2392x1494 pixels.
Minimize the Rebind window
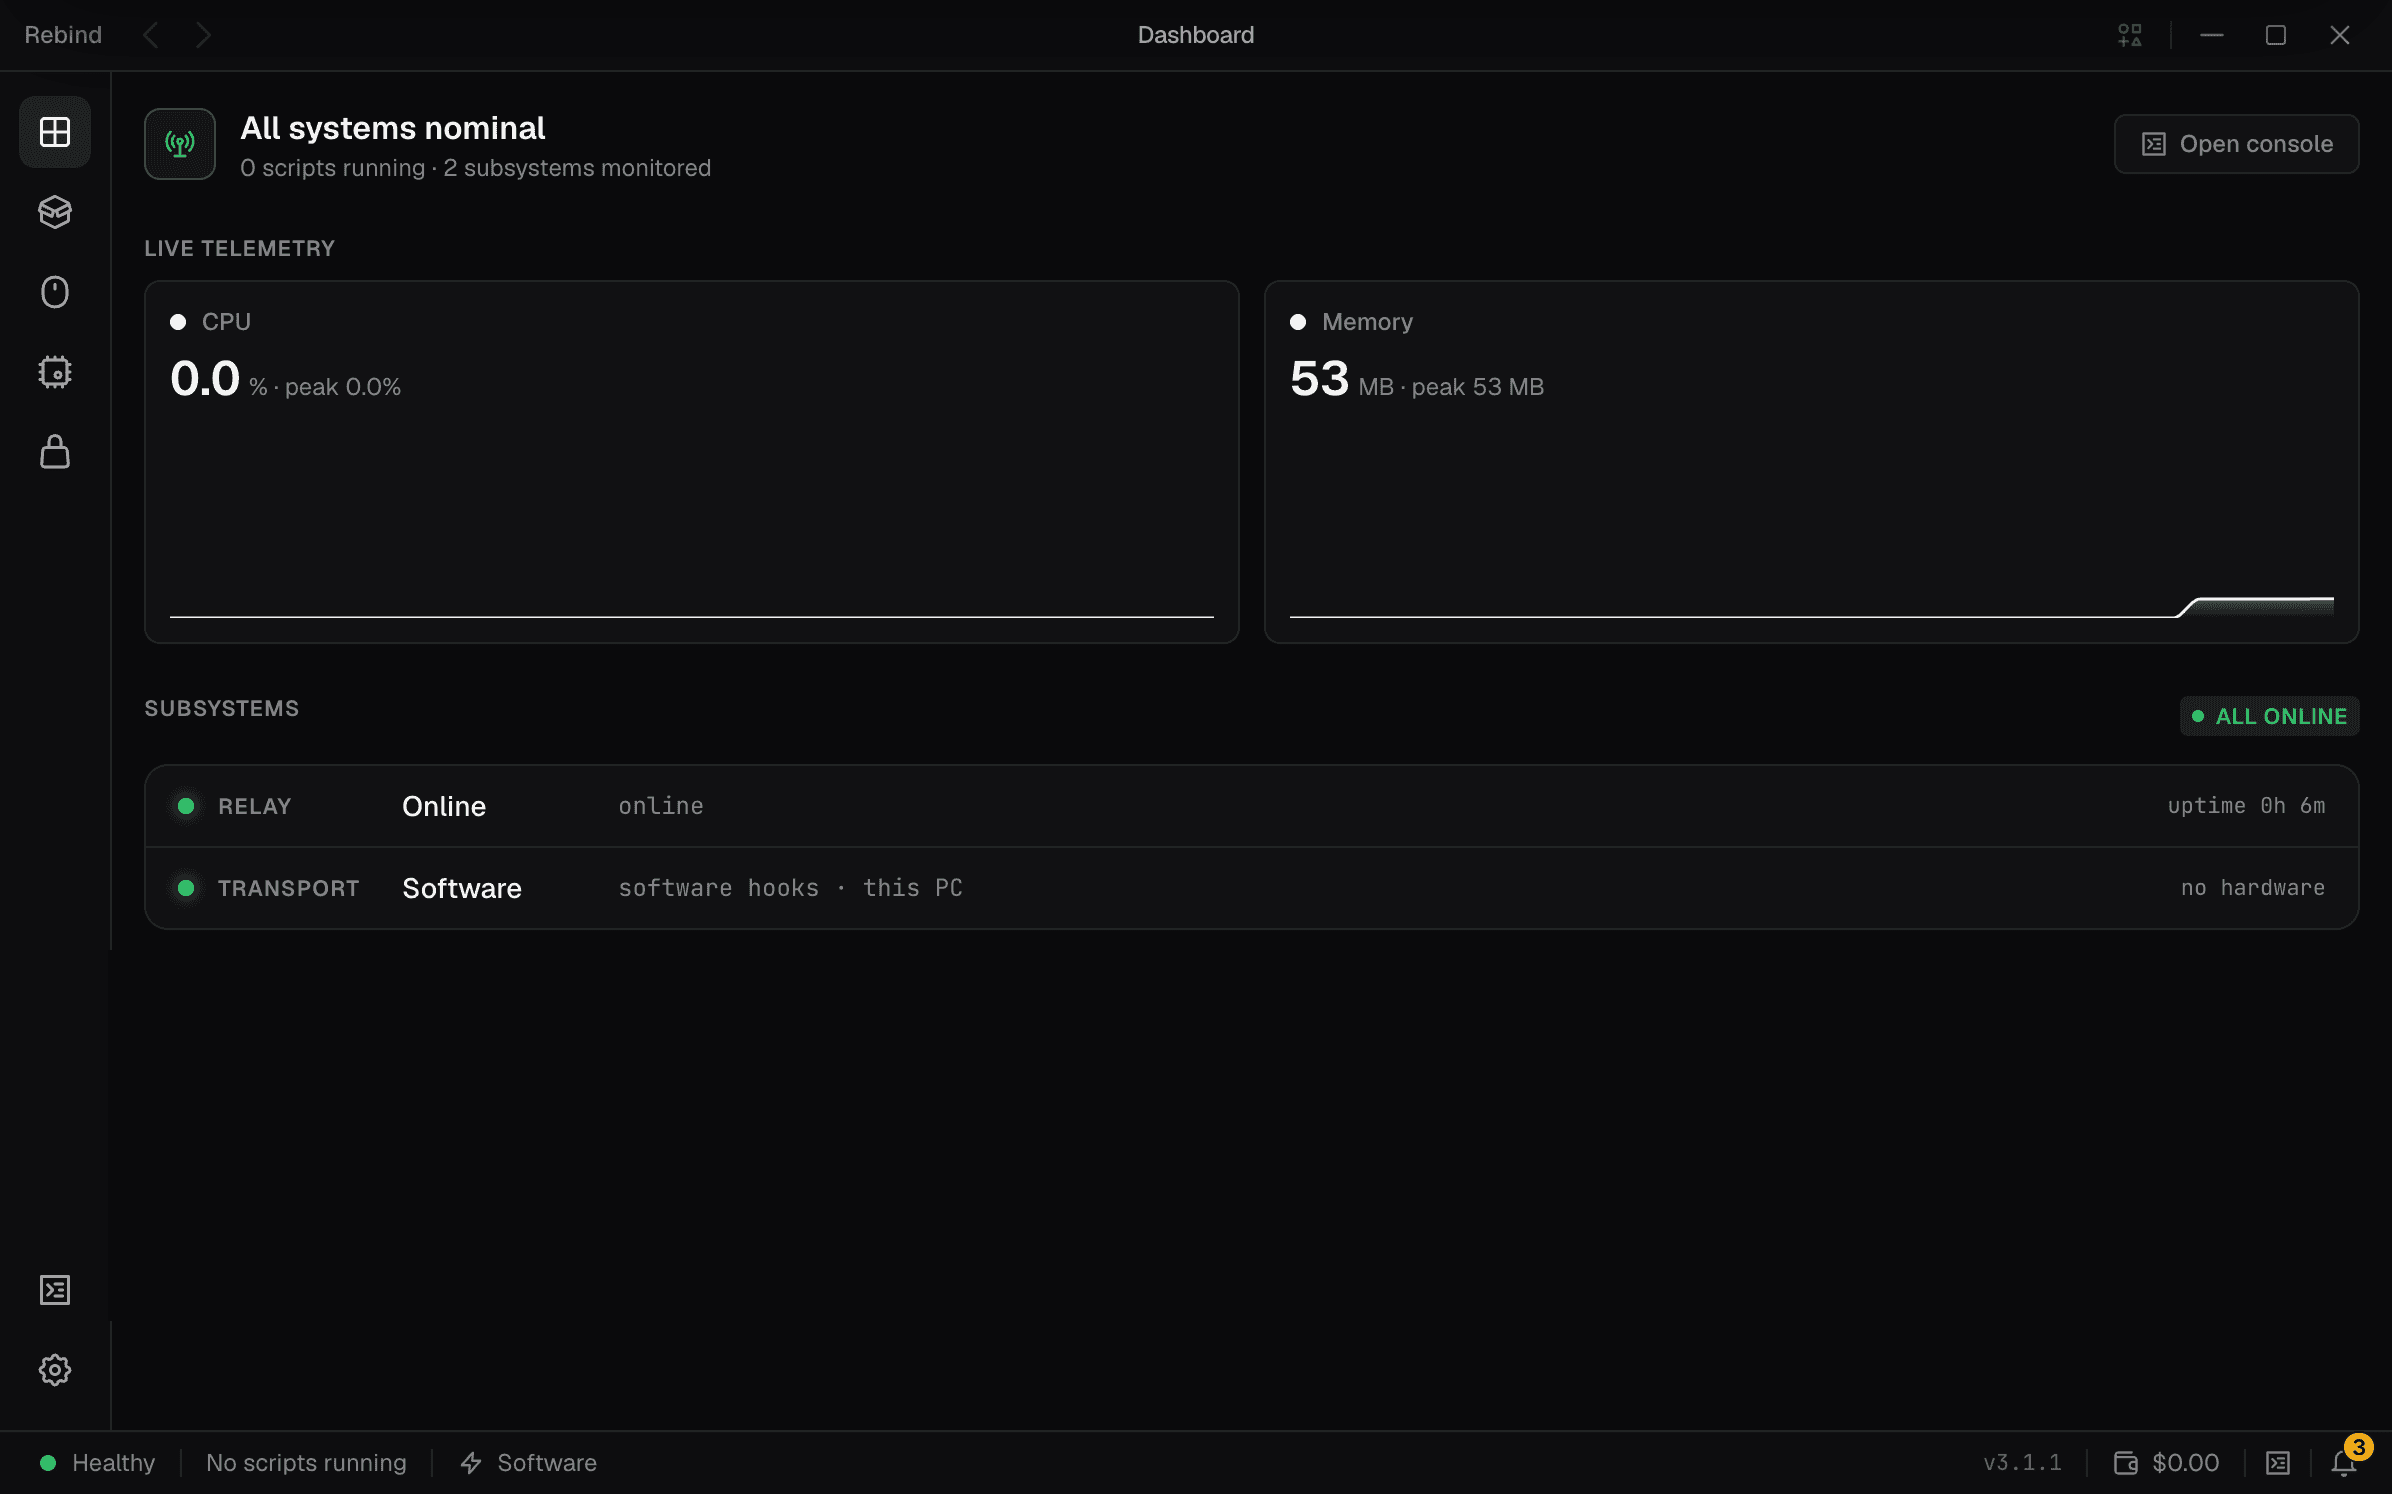(x=2212, y=35)
